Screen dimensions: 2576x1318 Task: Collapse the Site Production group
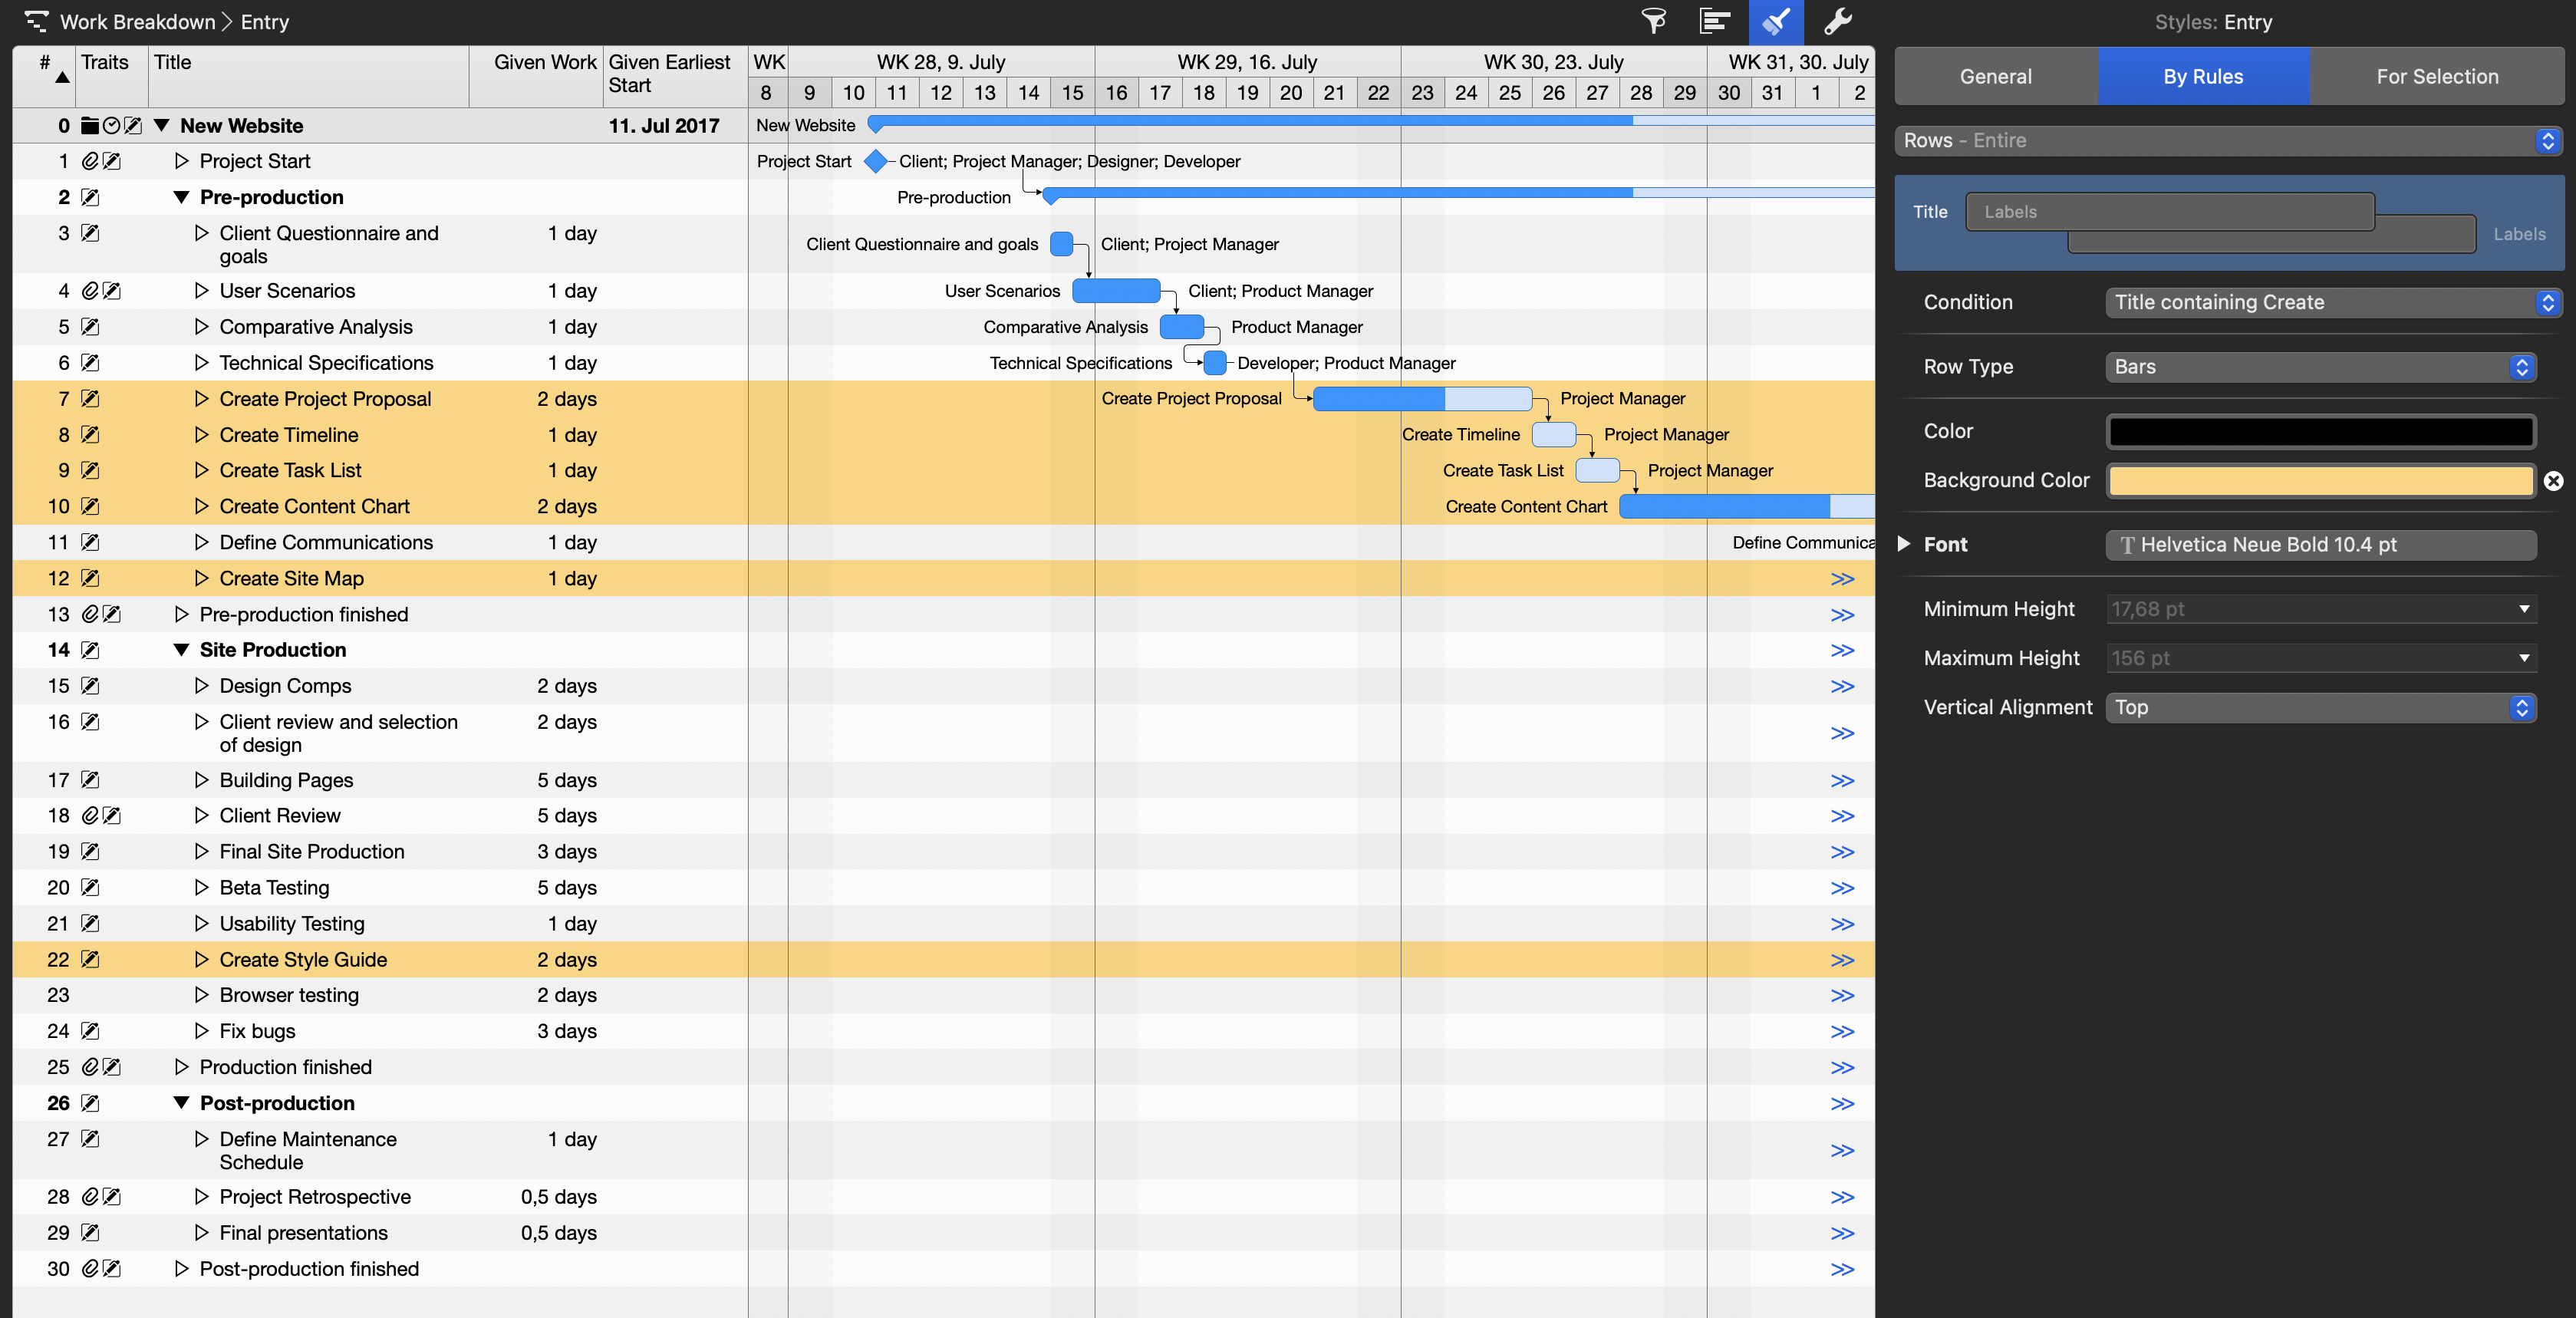pyautogui.click(x=181, y=650)
